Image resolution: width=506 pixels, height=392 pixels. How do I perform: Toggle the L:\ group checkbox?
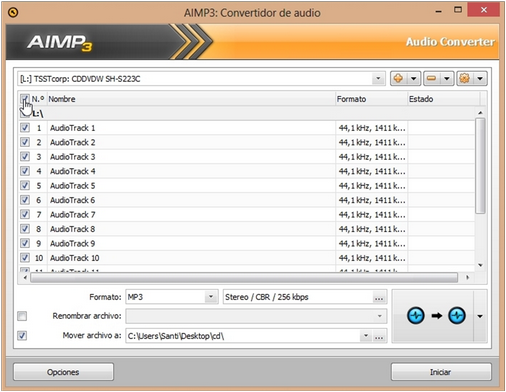click(x=25, y=113)
